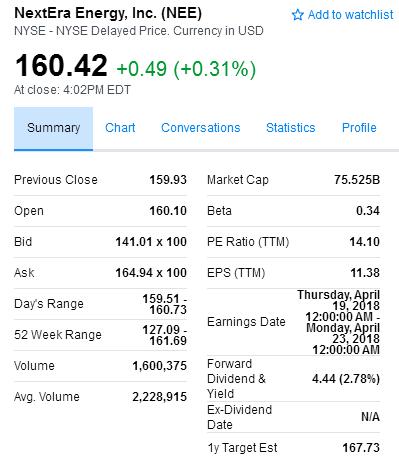
Task: Select the Summary tab
Action: tap(53, 128)
